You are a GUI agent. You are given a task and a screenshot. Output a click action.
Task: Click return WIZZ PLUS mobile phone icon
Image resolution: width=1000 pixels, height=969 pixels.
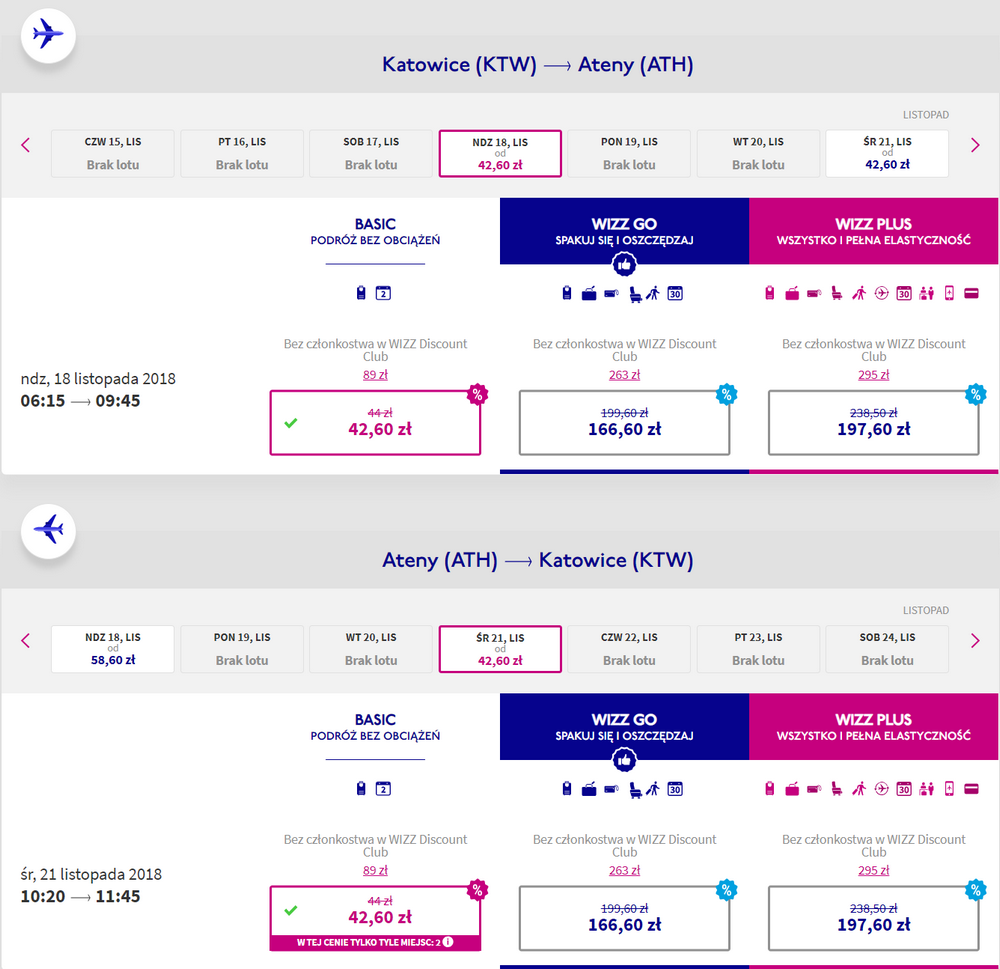[x=949, y=788]
